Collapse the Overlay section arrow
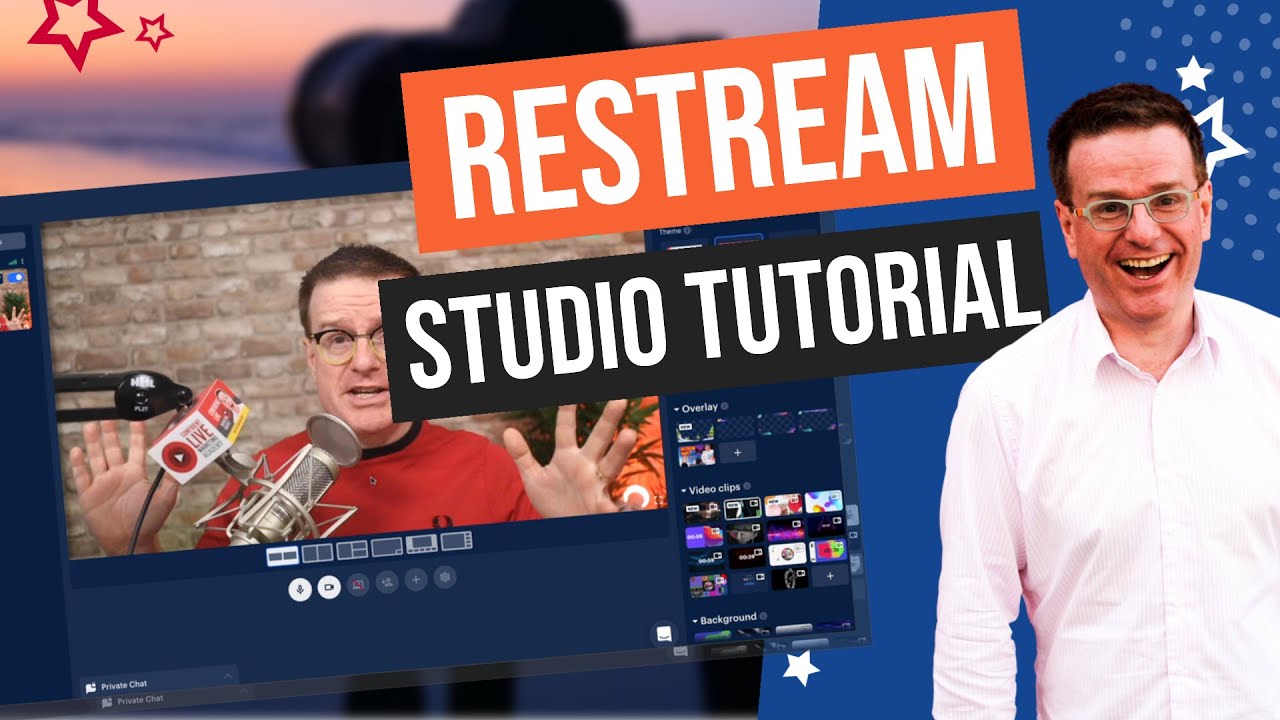The width and height of the screenshot is (1280, 720). [676, 409]
